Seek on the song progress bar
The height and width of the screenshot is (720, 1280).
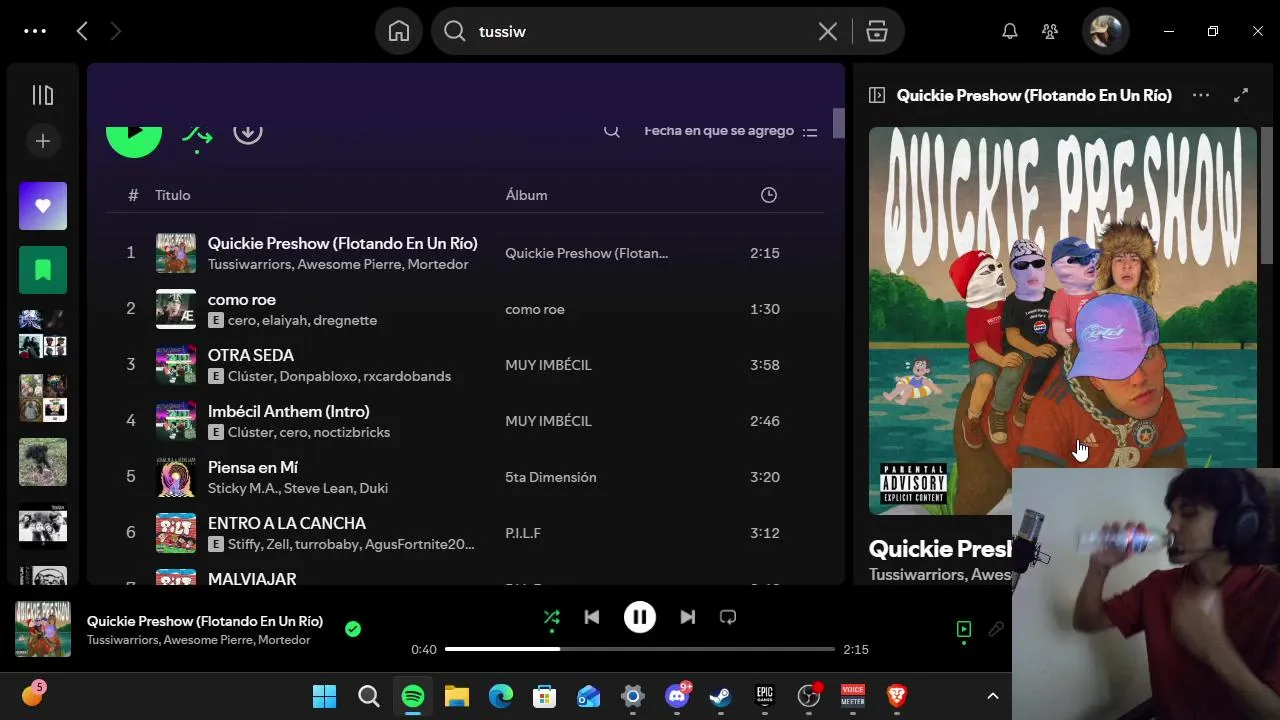click(x=640, y=649)
